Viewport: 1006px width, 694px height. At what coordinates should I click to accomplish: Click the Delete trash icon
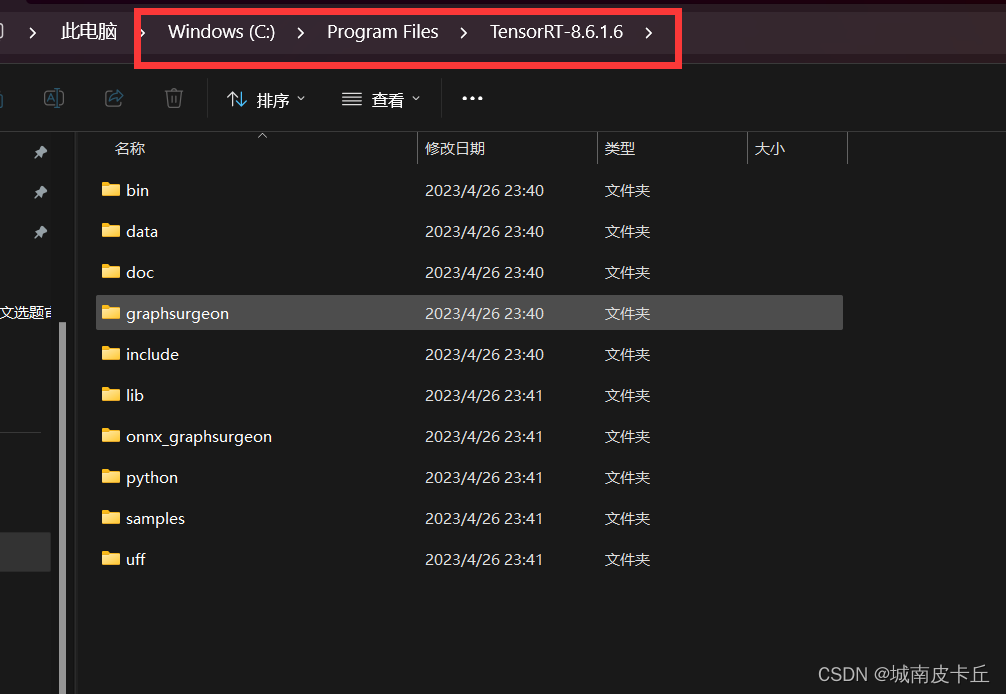click(174, 98)
